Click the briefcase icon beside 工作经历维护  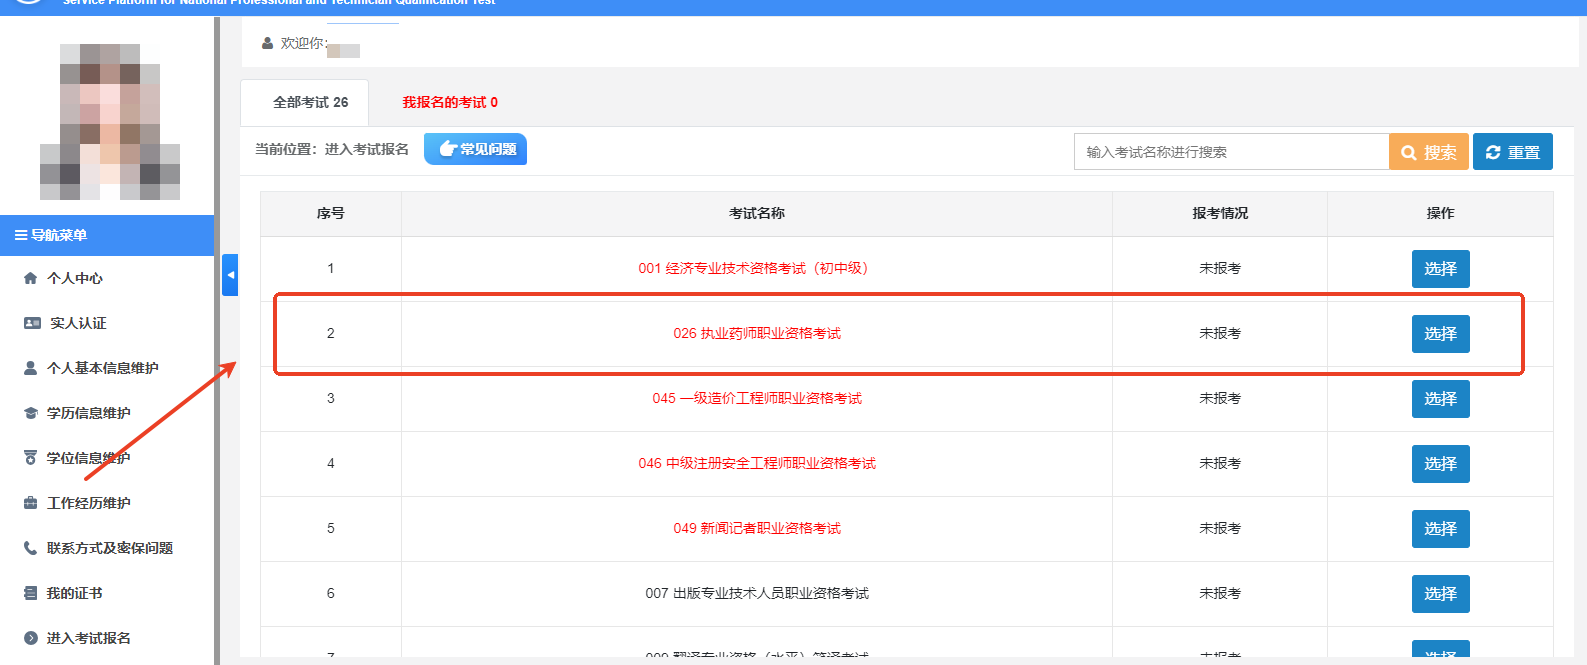(30, 503)
